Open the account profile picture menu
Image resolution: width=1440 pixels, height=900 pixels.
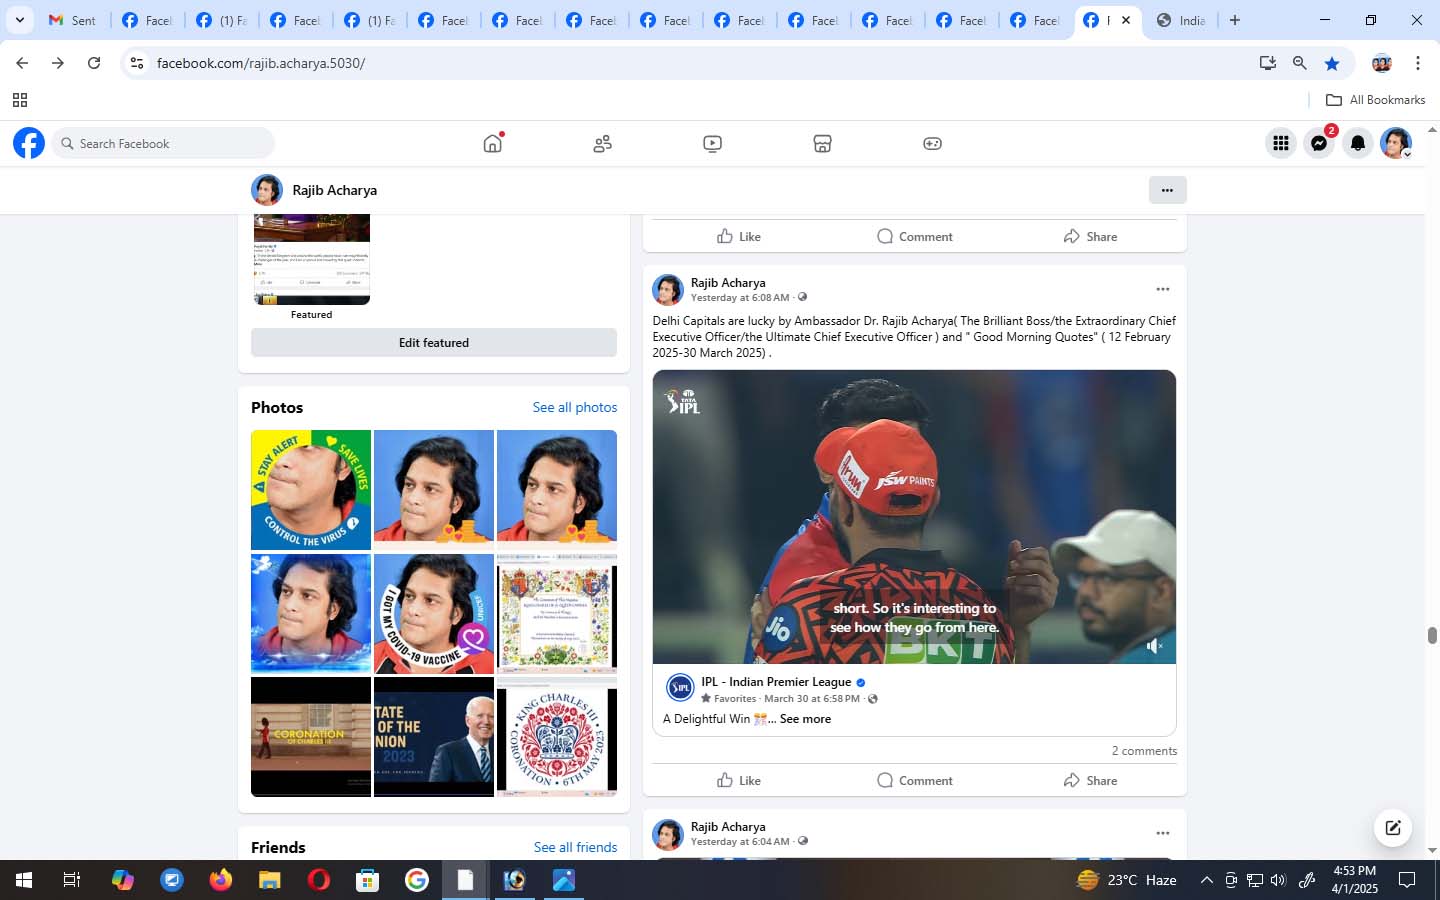point(1396,143)
